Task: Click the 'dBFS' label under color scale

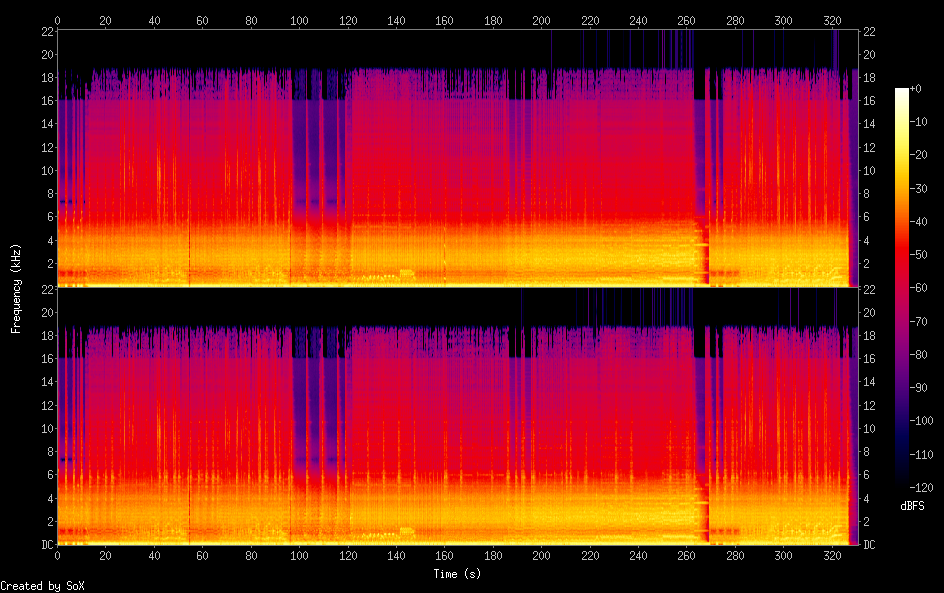Action: click(x=911, y=506)
